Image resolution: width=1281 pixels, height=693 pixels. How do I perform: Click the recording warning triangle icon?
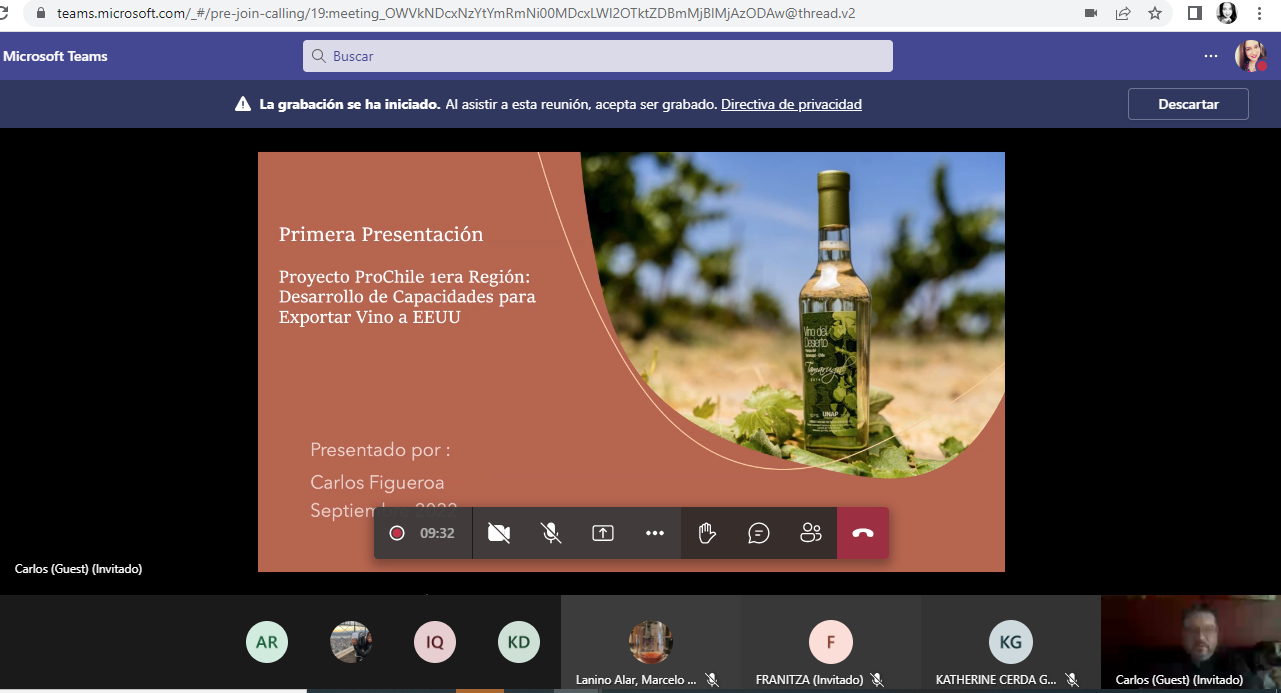243,104
